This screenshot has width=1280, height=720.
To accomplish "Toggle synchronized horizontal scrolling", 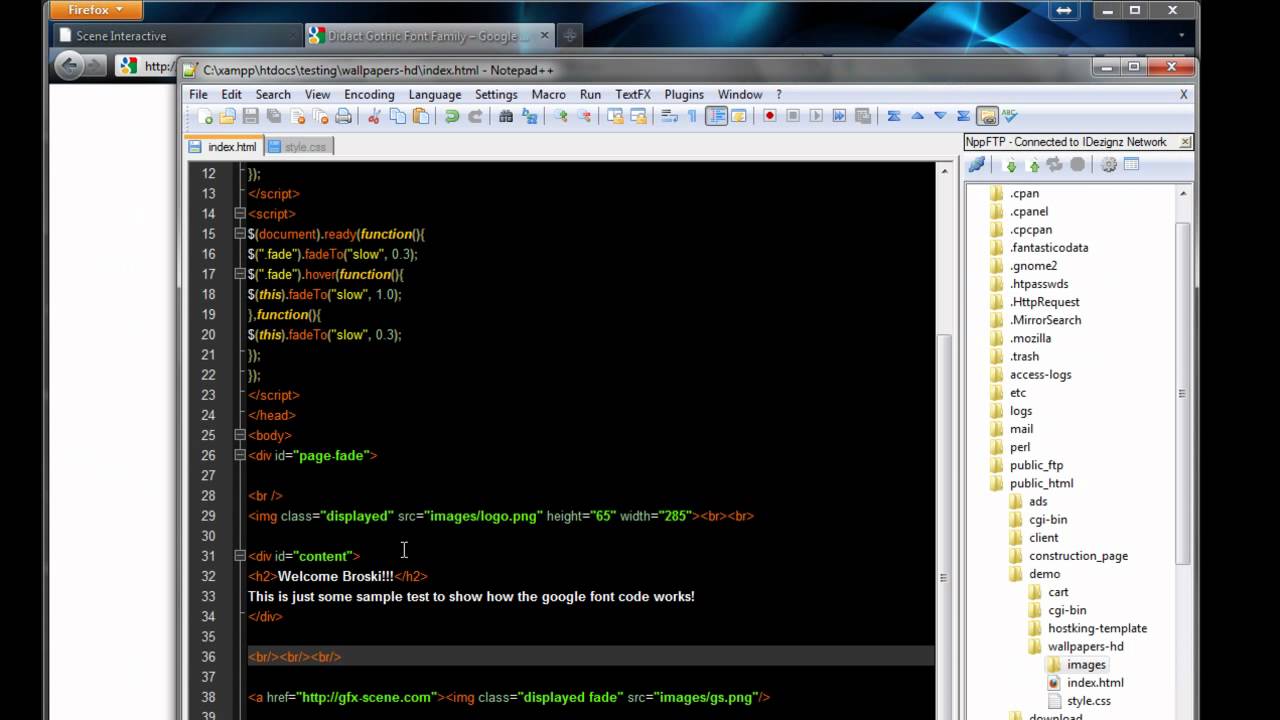I will (x=638, y=117).
